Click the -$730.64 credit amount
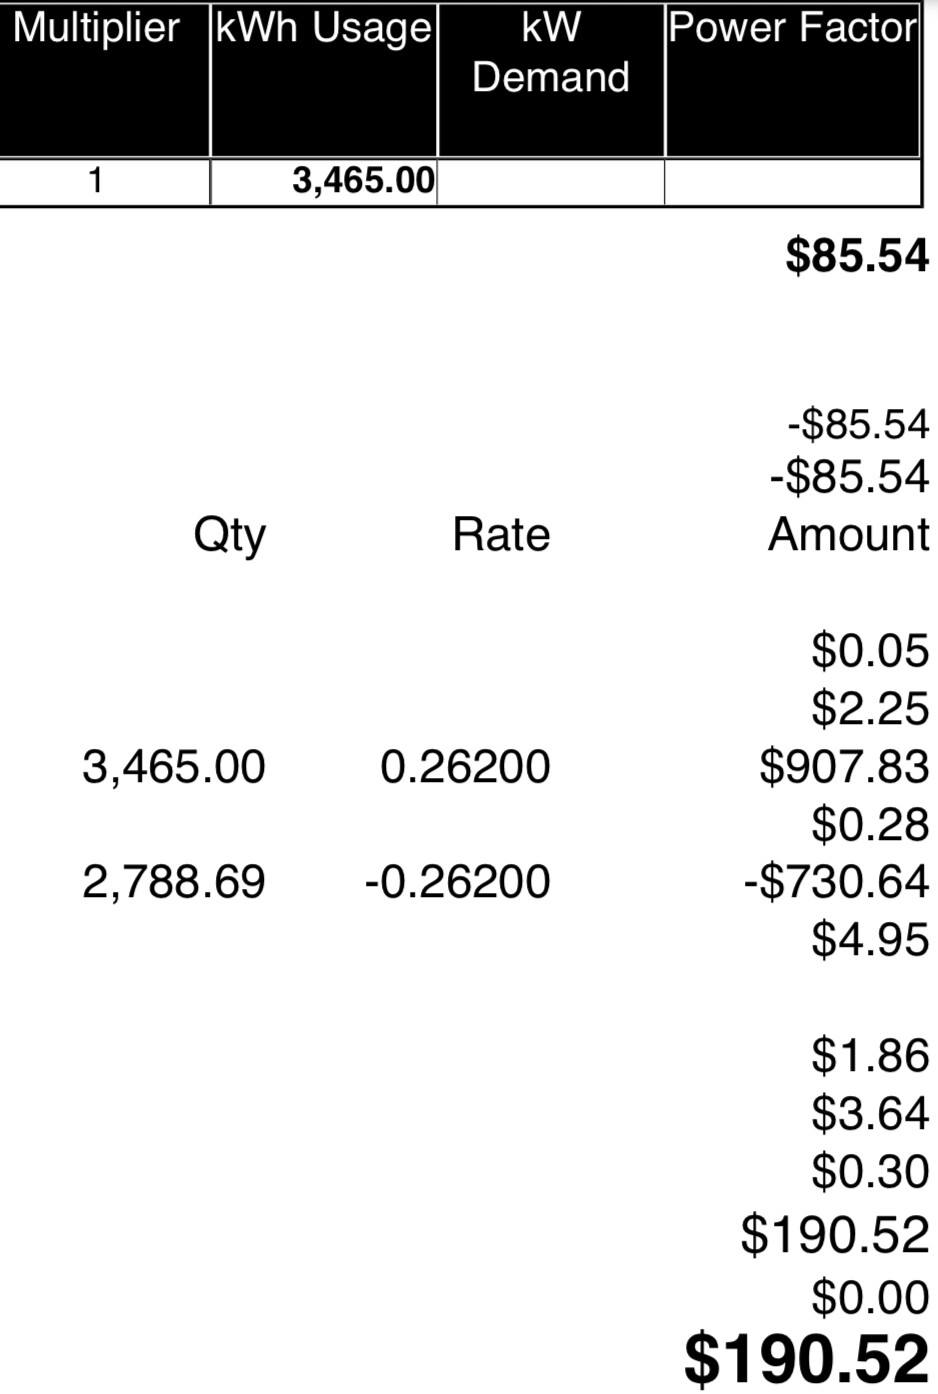The width and height of the screenshot is (938, 1394). pos(837,882)
